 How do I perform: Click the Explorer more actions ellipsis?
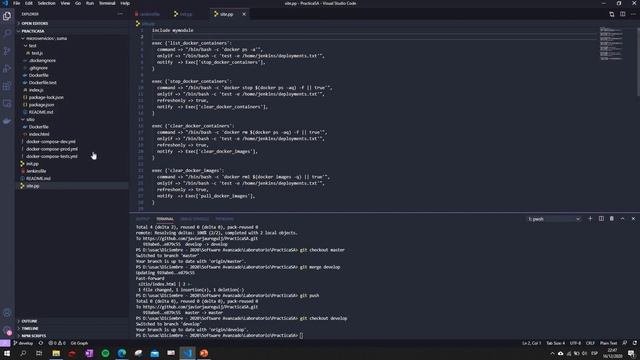(120, 14)
